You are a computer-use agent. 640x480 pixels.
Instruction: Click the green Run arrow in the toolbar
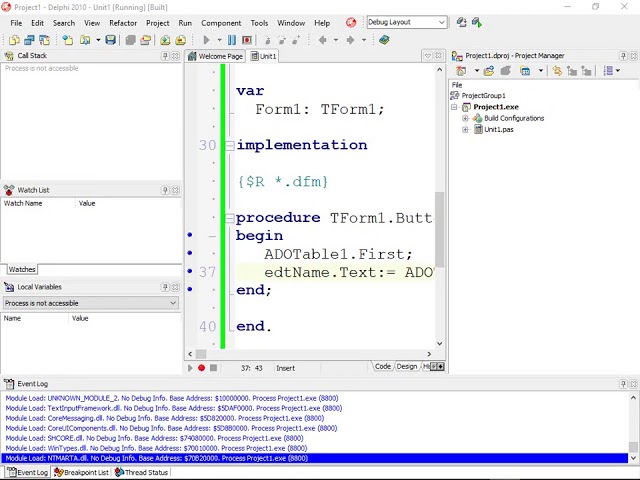pos(206,40)
